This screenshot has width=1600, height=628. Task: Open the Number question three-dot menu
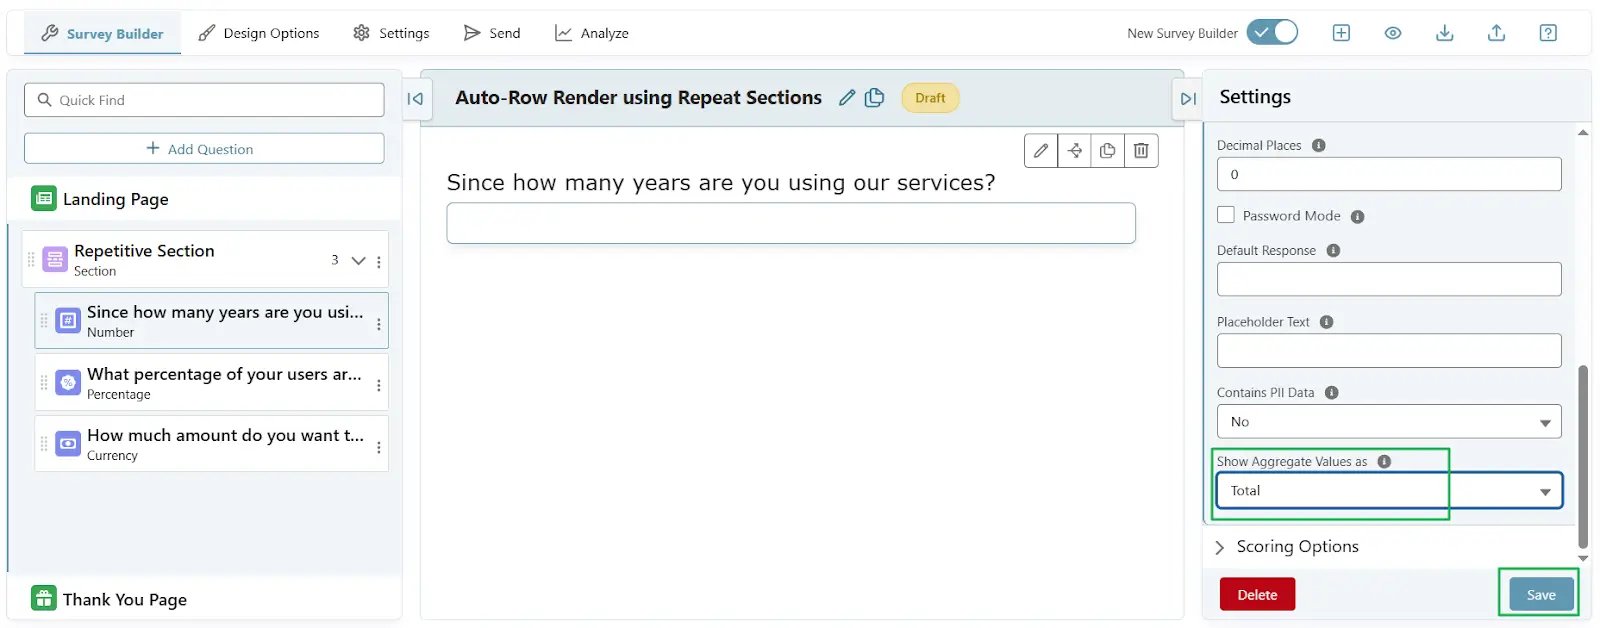[x=379, y=323]
